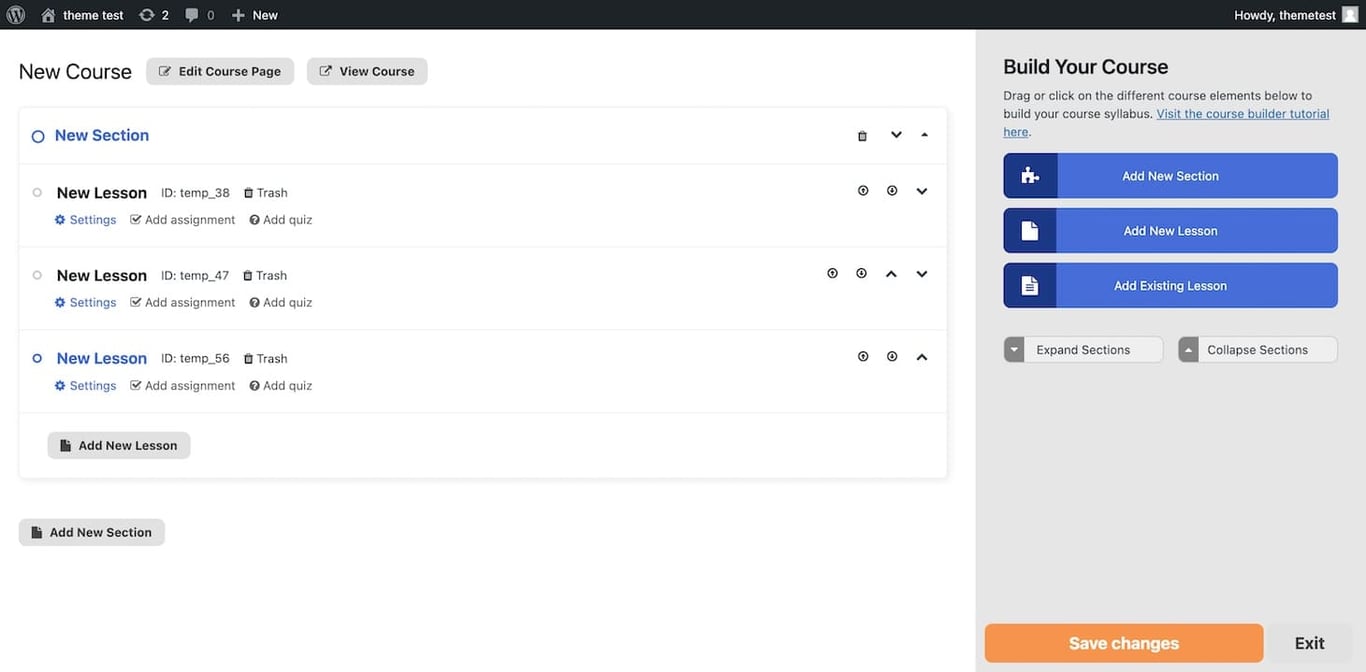Select the circle marker beside lesson temp_38
This screenshot has height=672, width=1366.
pyautogui.click(x=36, y=190)
